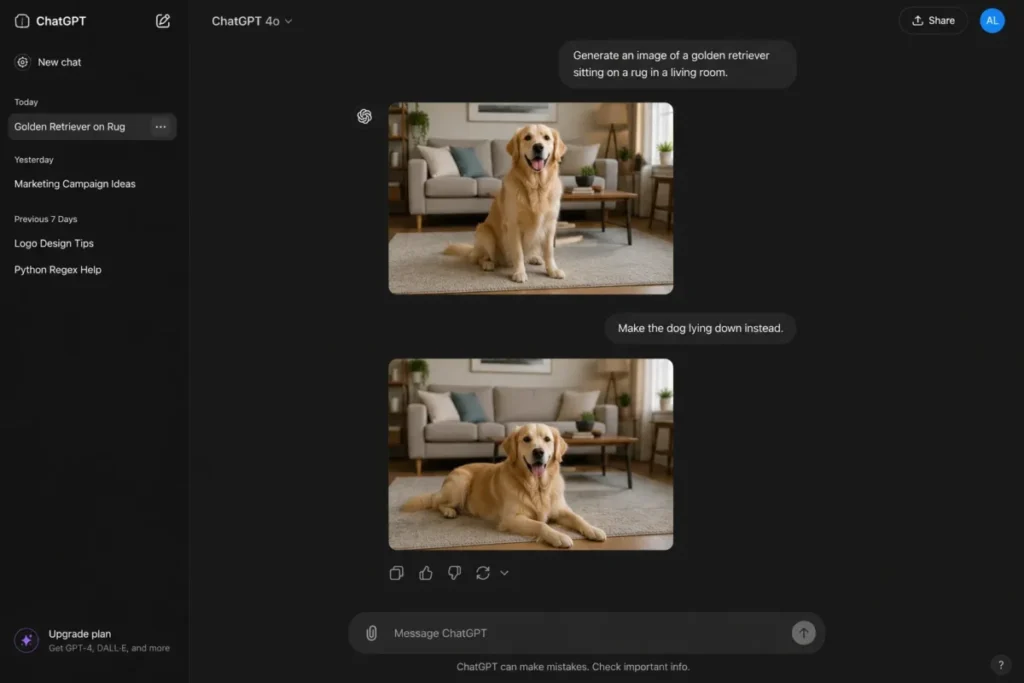Share the conversation
This screenshot has height=683, width=1024.
pyautogui.click(x=933, y=20)
